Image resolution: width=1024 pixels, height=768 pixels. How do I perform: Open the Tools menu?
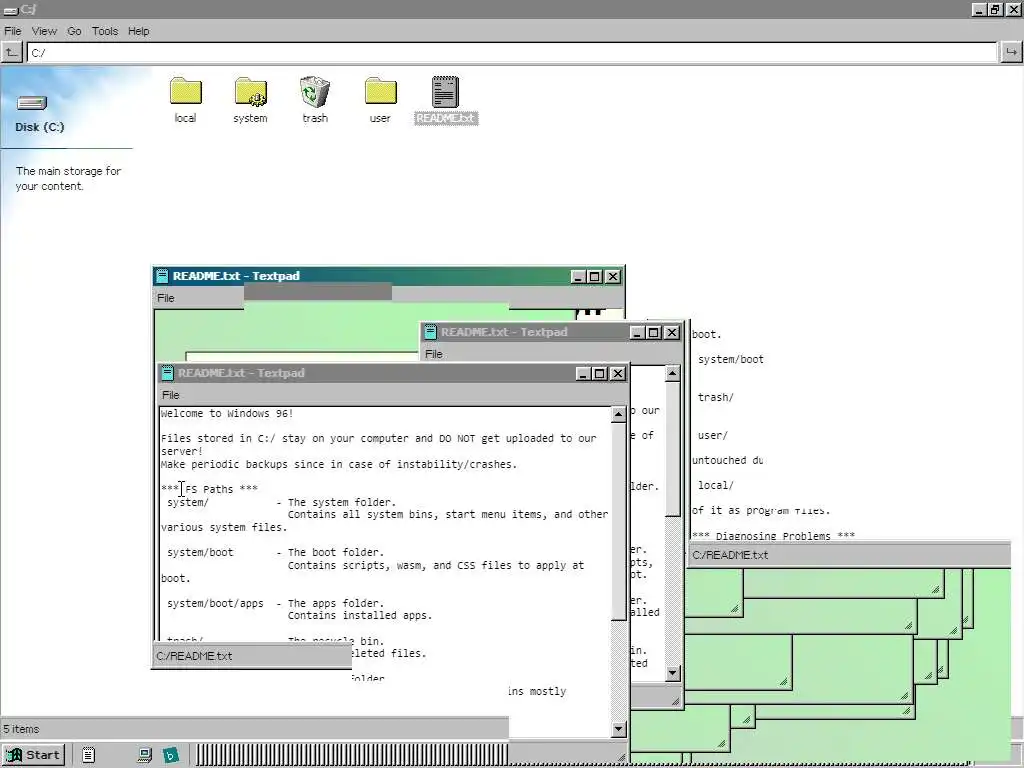click(104, 31)
